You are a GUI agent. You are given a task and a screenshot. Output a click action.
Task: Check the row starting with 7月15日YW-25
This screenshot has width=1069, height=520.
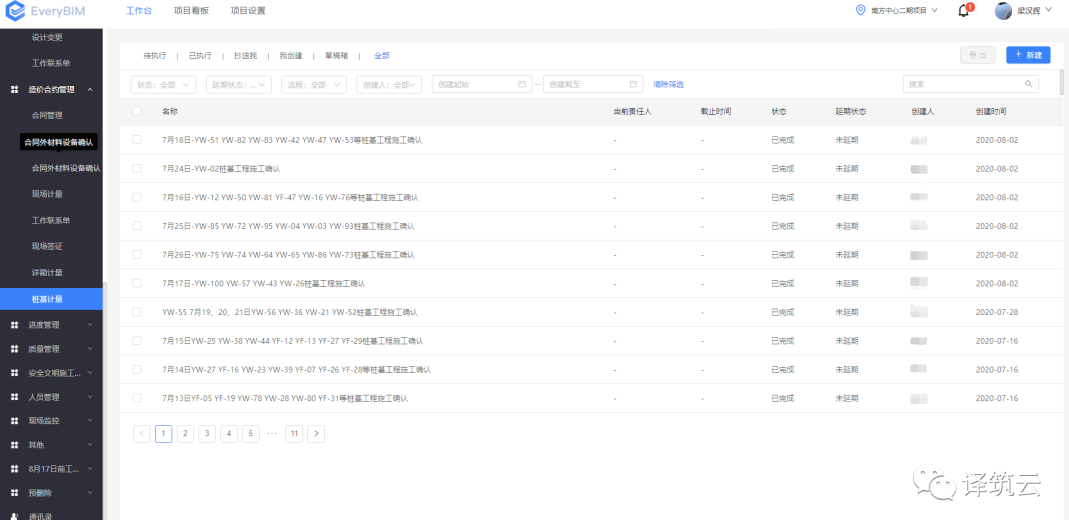(137, 340)
